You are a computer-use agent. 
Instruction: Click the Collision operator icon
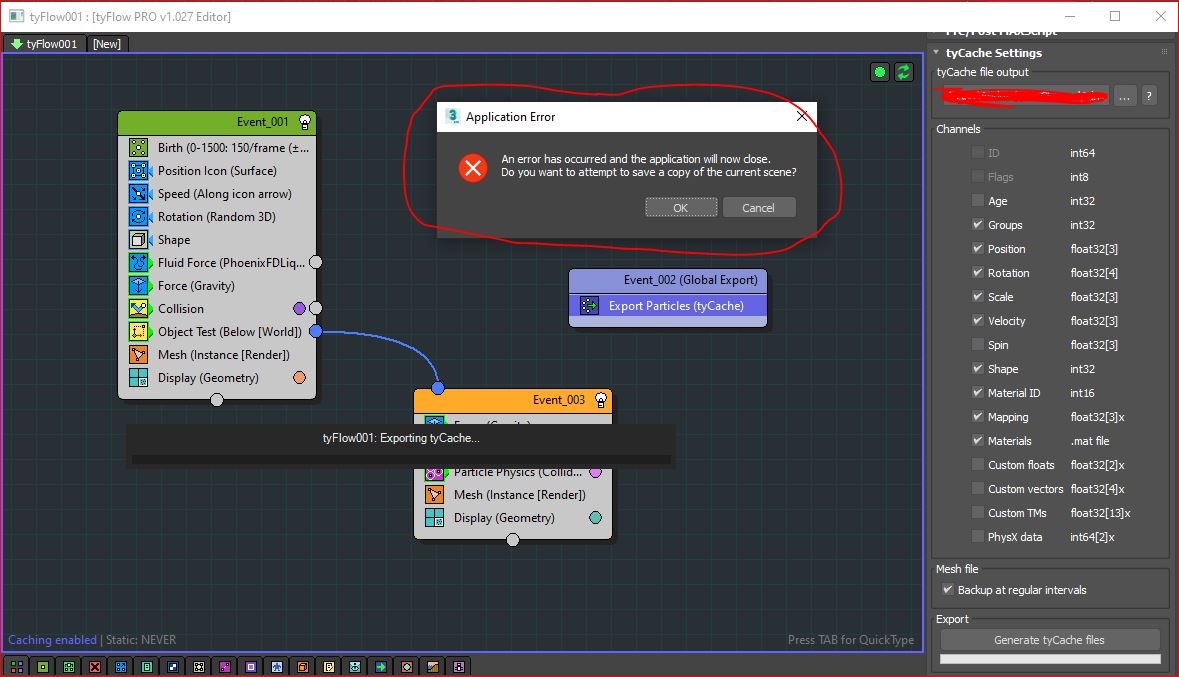click(x=139, y=309)
